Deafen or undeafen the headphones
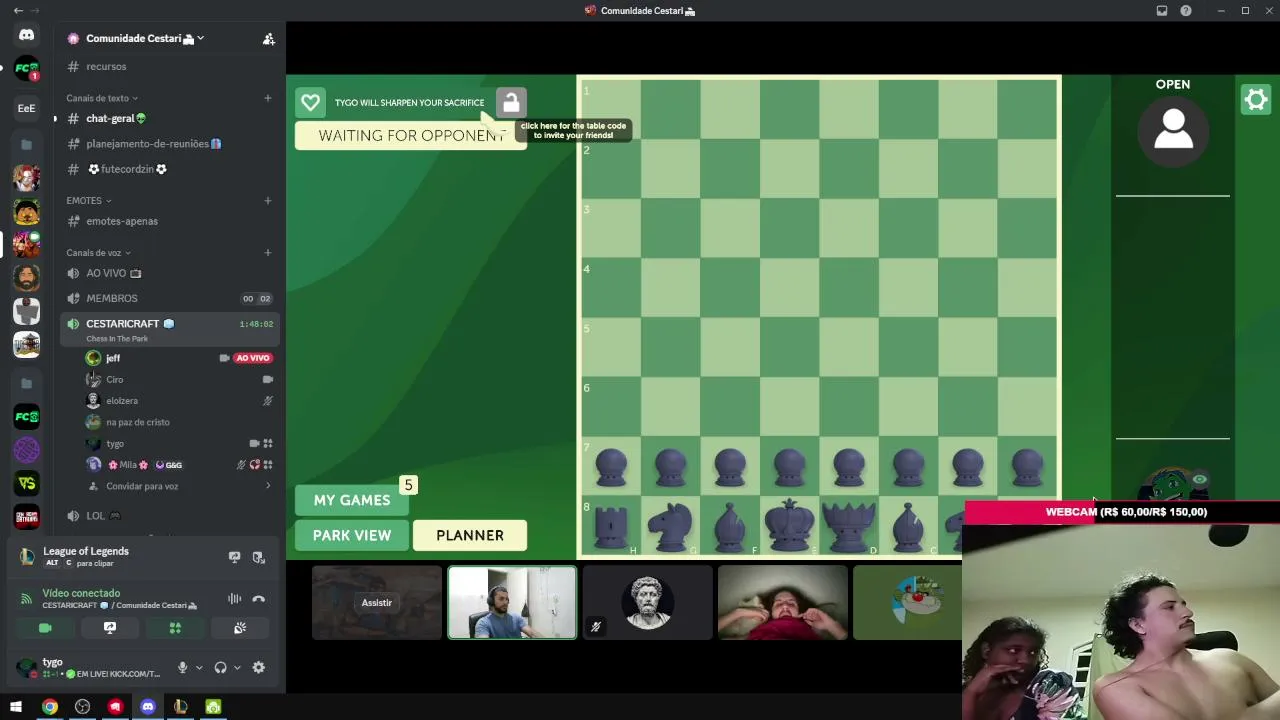 click(x=220, y=667)
